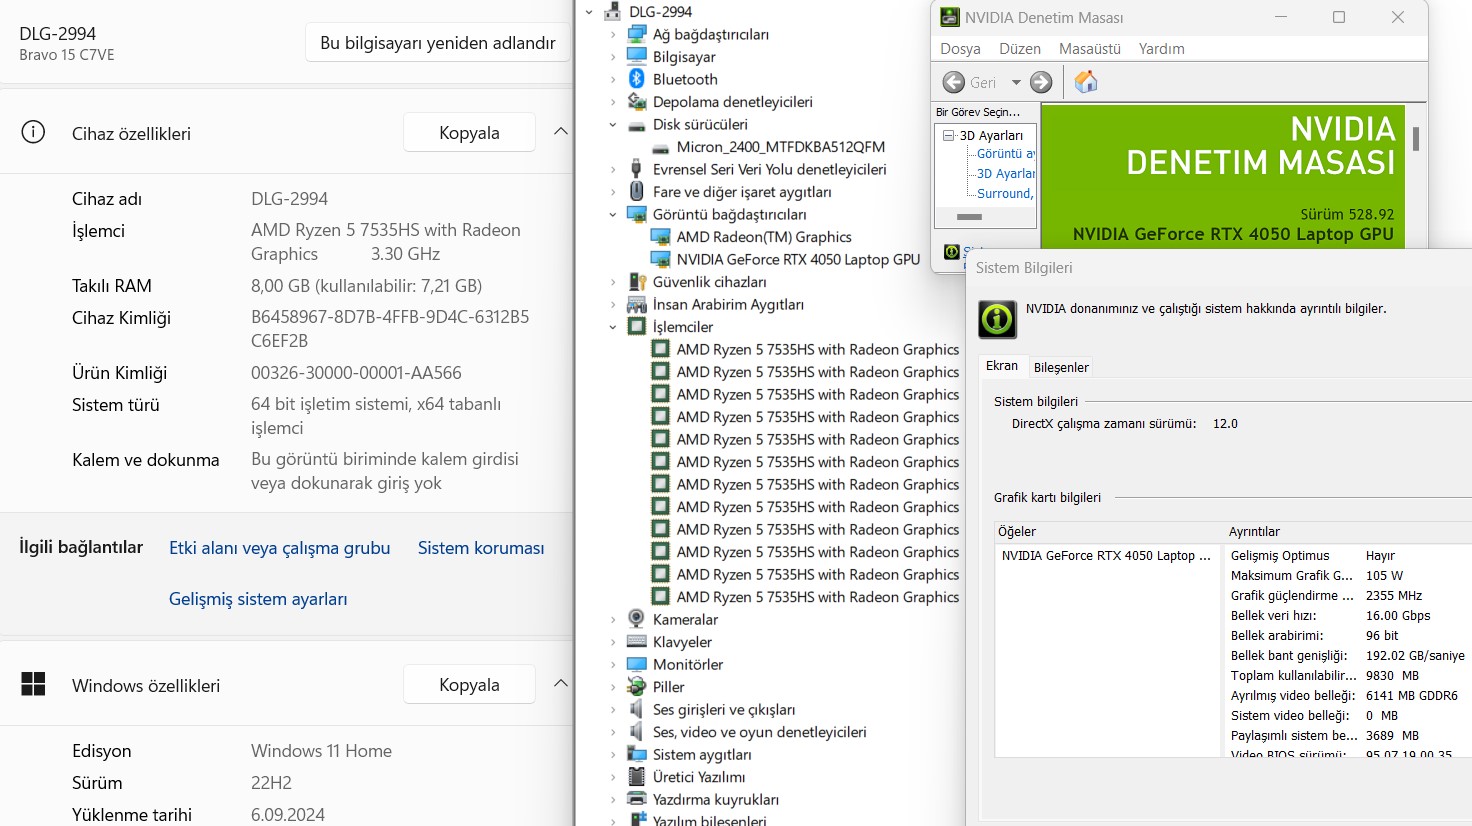Click the Depolama denetleyicileri icon

(636, 102)
